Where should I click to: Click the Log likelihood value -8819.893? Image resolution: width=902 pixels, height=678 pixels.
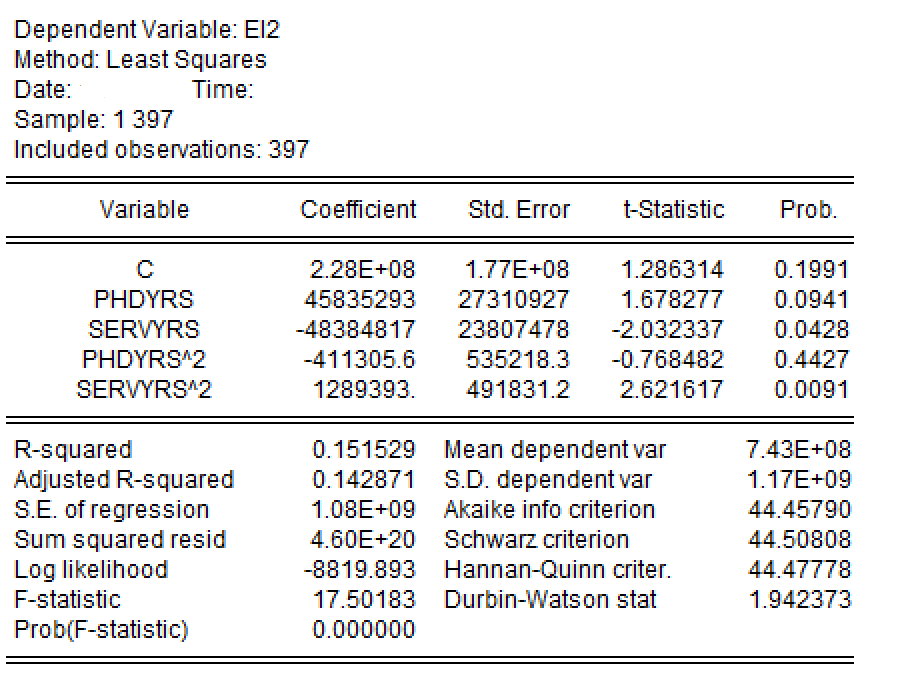(360, 570)
